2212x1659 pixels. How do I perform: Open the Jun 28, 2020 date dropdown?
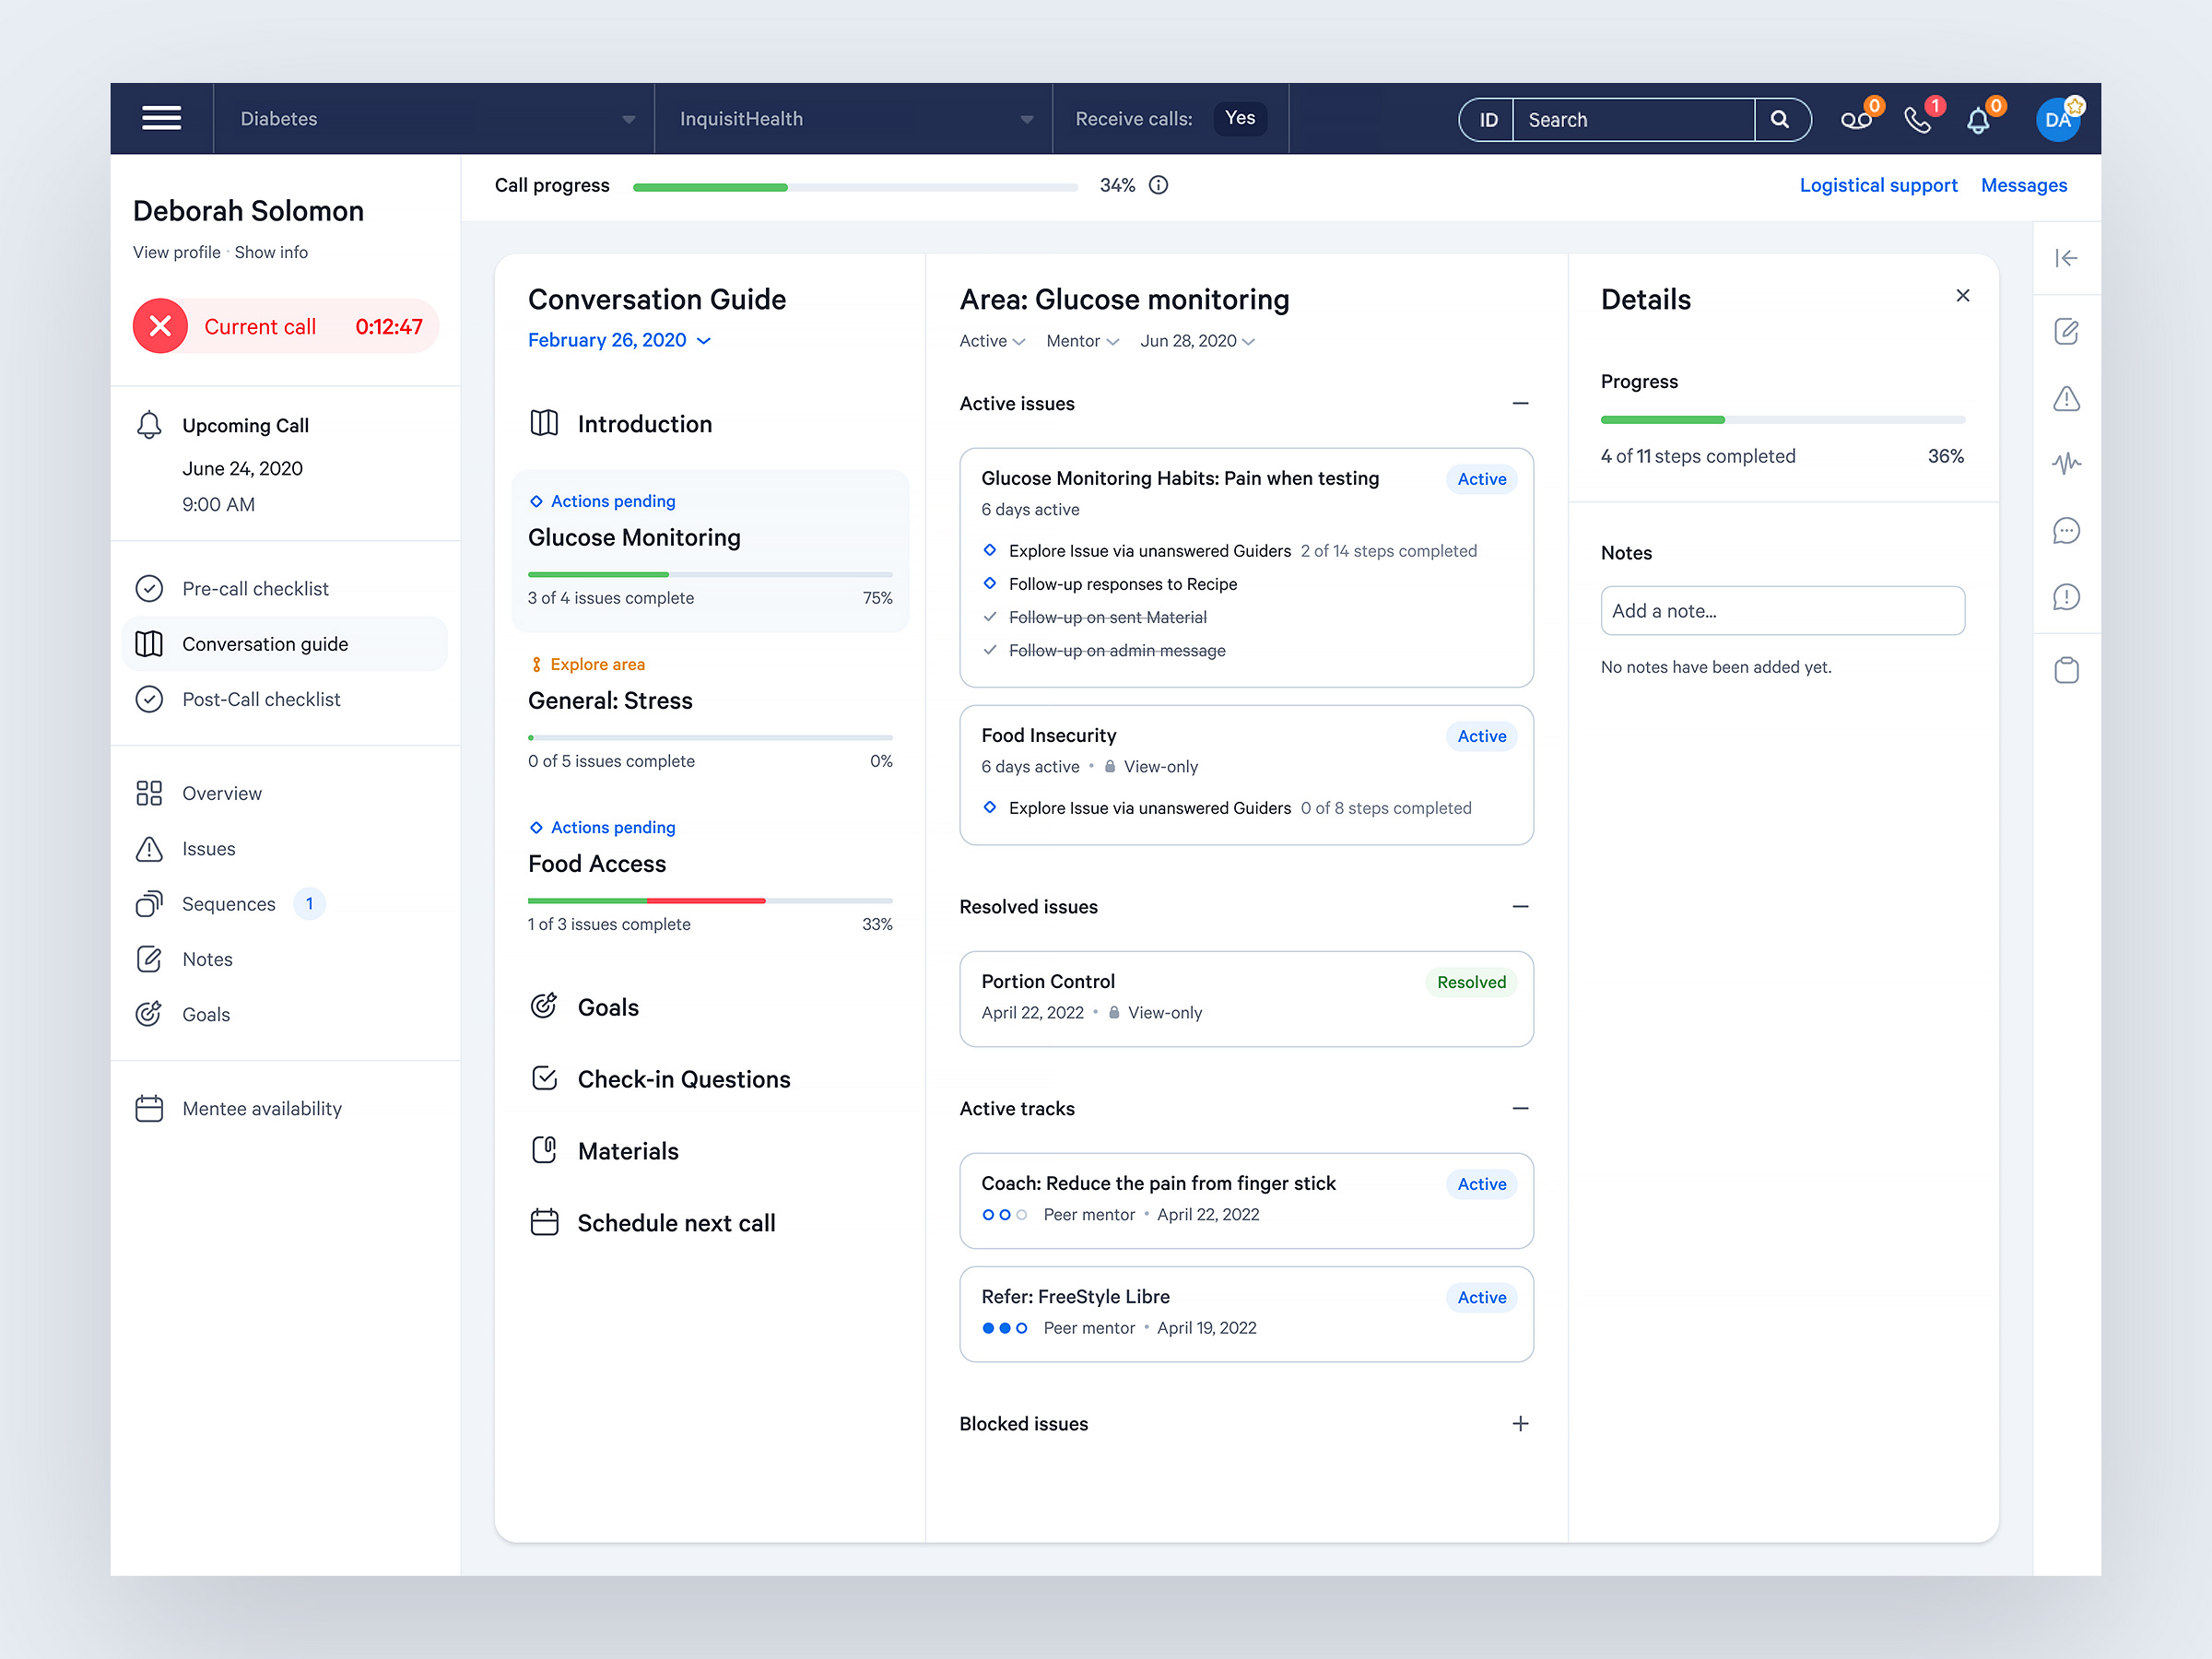pyautogui.click(x=1197, y=341)
